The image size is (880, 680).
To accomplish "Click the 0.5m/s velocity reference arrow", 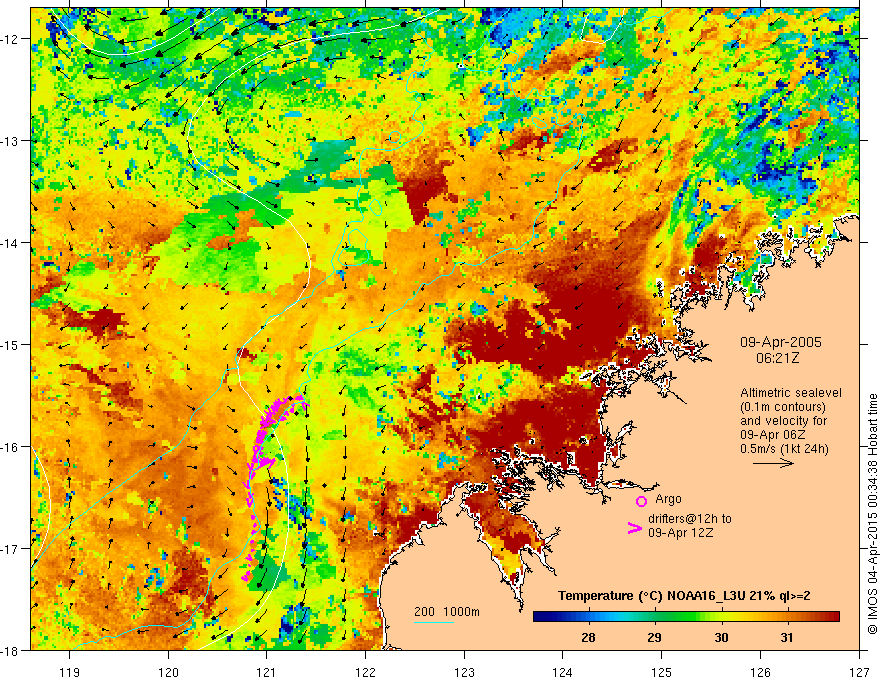I will (x=773, y=463).
